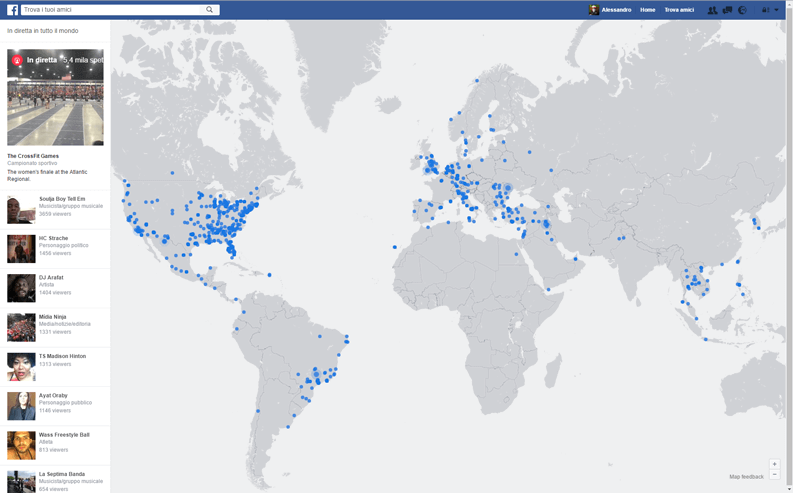This screenshot has width=793, height=493.
Task: Open the privacy shortcuts lock icon
Action: (765, 10)
